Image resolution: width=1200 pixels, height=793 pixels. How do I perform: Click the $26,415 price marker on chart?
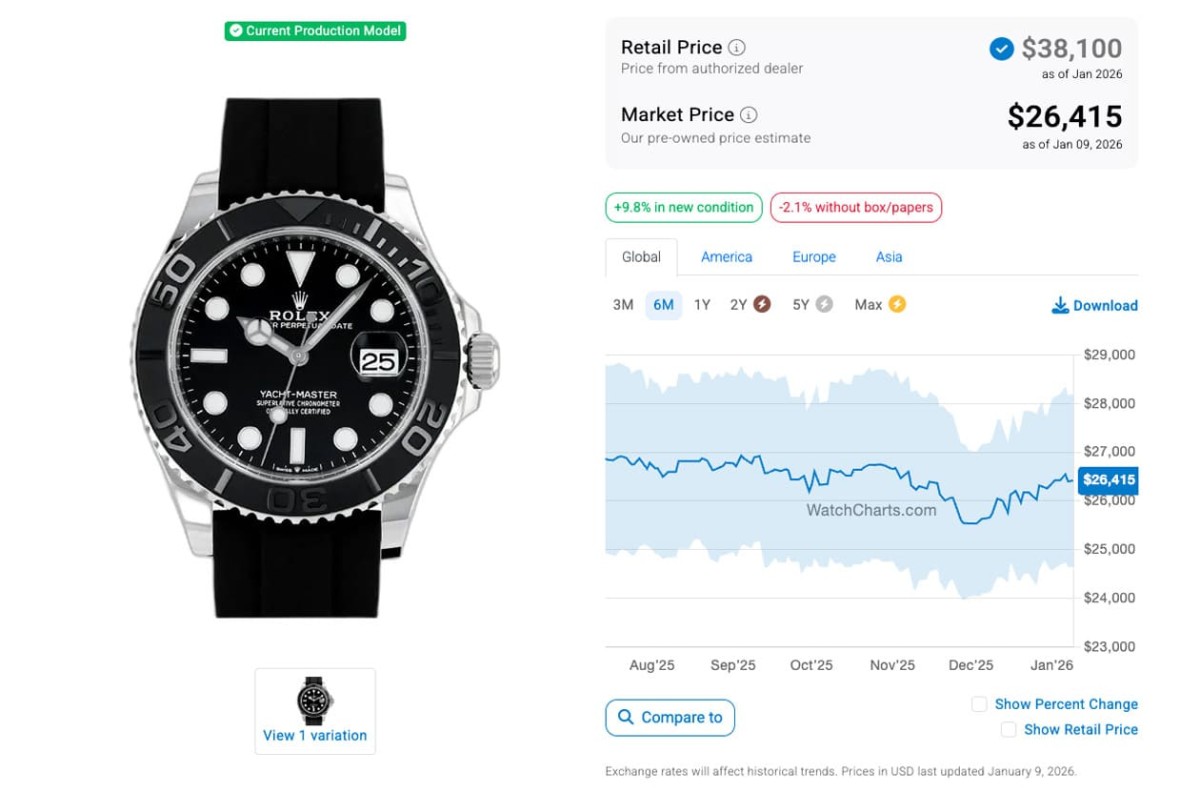(1108, 480)
